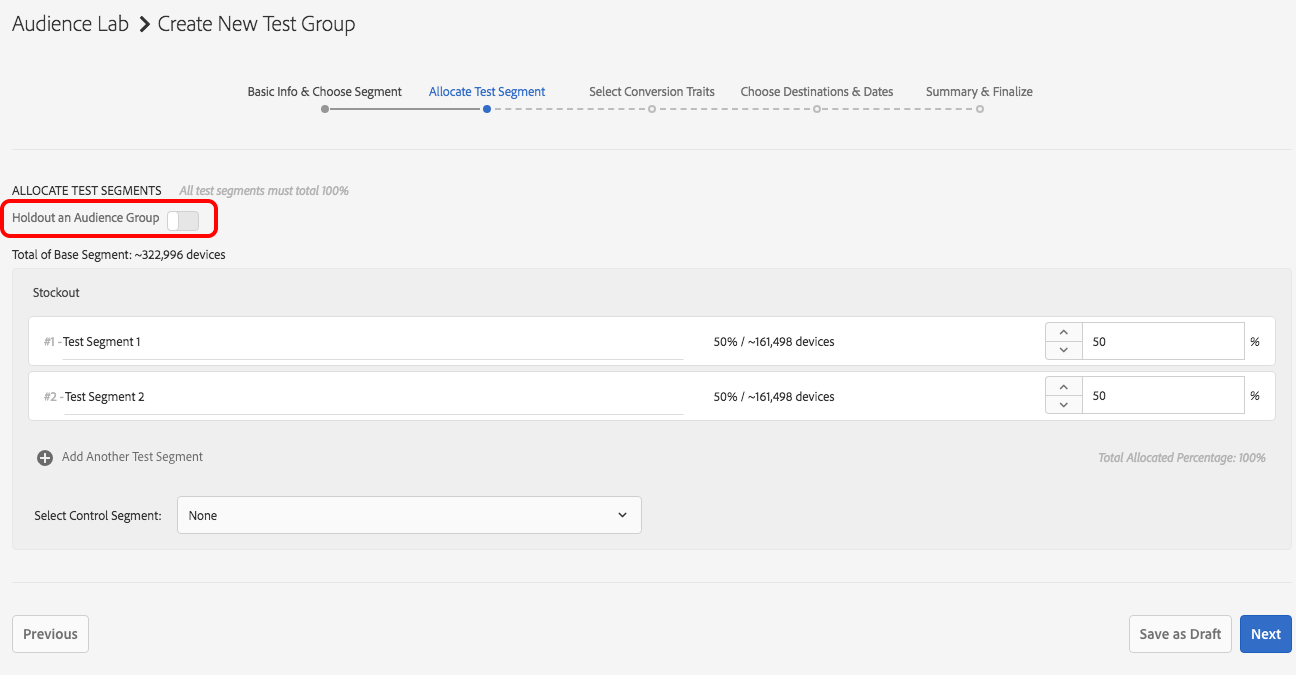Jump to Choose Destinations & Dates step

[816, 92]
